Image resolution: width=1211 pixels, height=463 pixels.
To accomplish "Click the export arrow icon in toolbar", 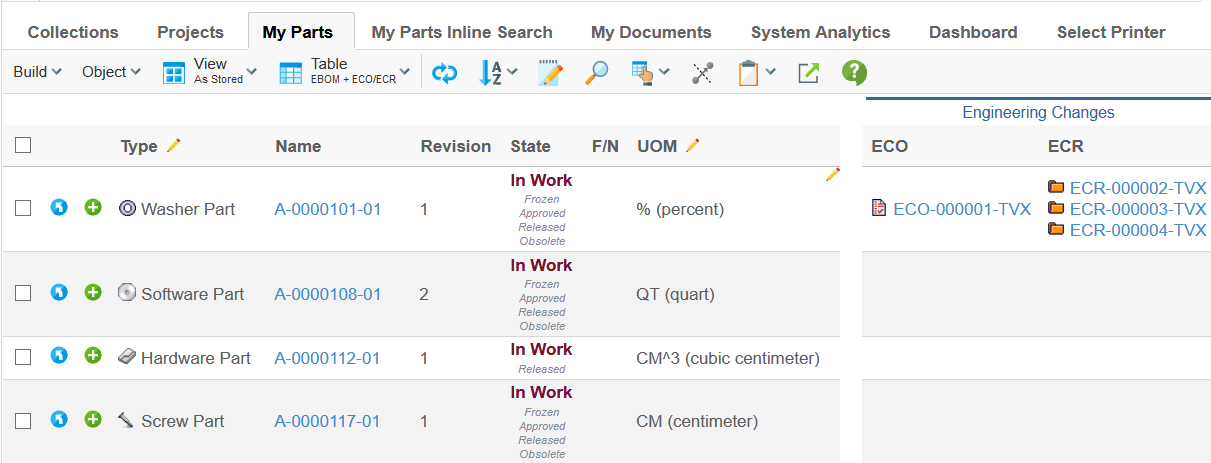I will 808,73.
